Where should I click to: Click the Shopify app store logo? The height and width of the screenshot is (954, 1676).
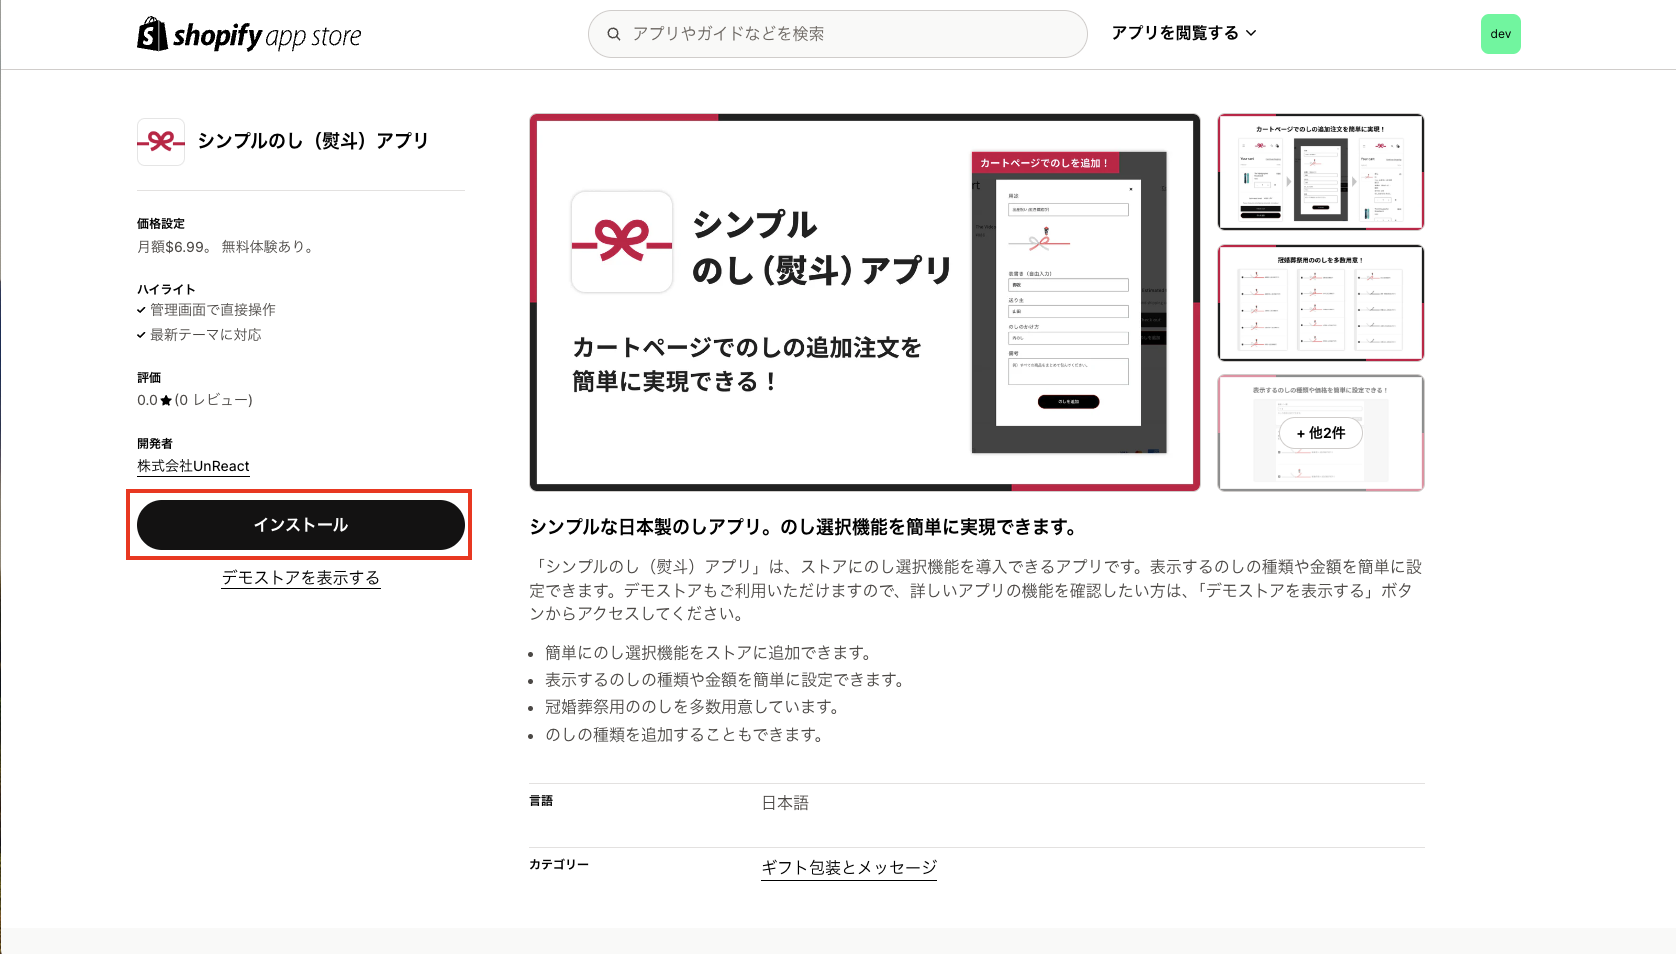tap(248, 33)
